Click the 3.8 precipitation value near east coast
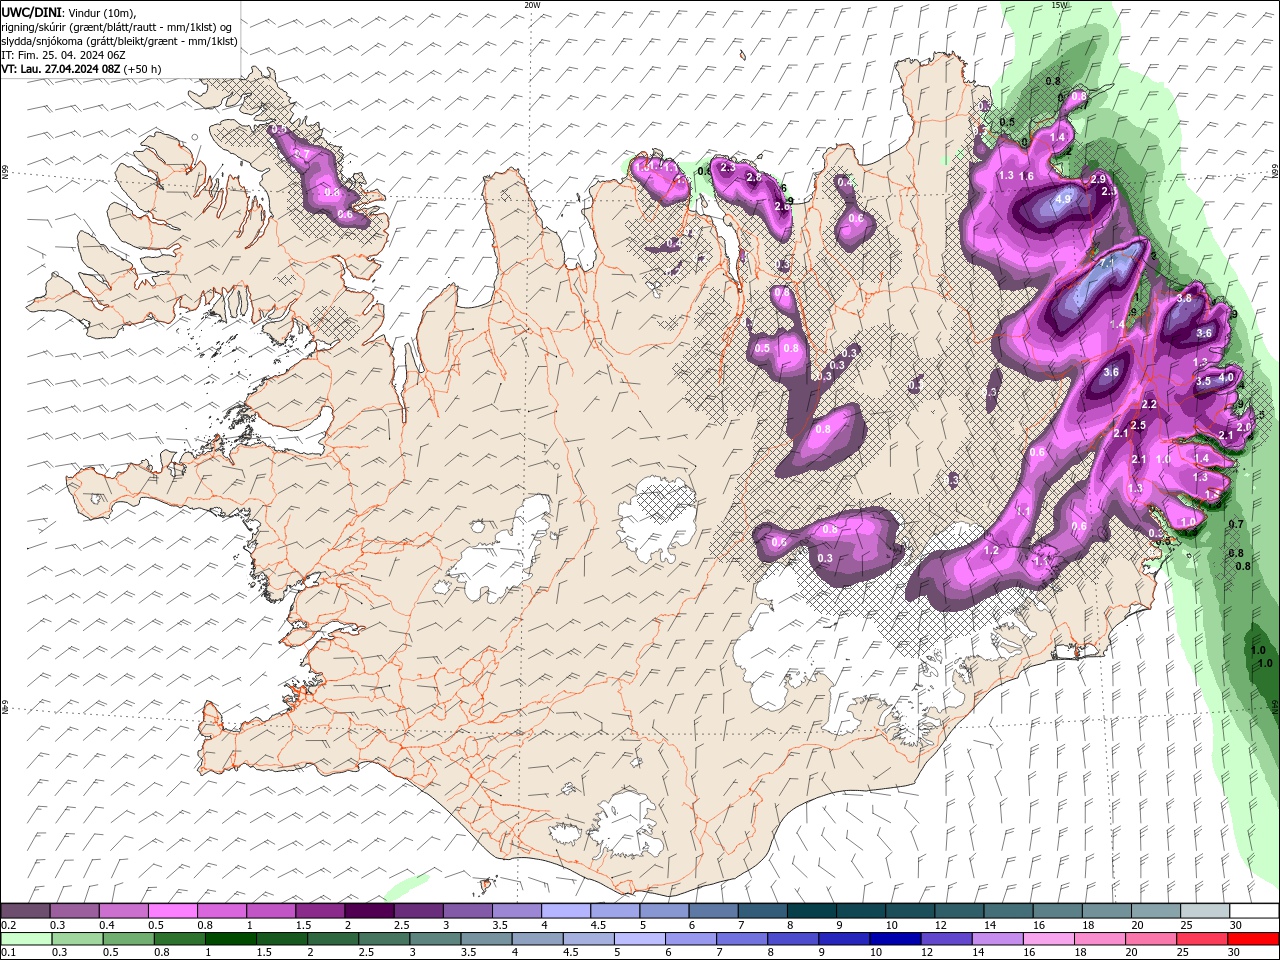 point(1184,298)
